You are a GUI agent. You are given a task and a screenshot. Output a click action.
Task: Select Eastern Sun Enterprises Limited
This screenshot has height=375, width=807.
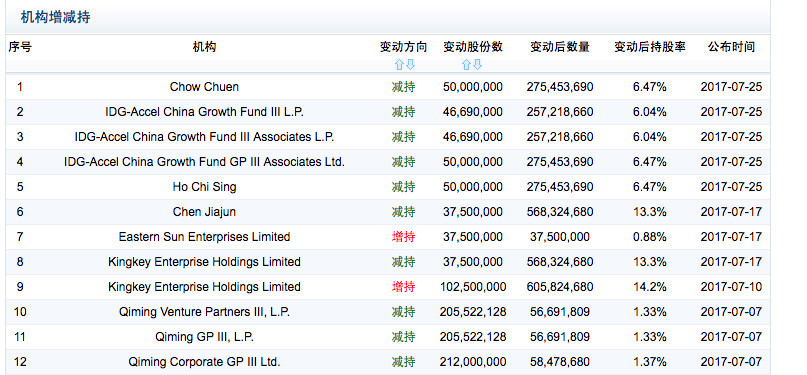pos(204,237)
